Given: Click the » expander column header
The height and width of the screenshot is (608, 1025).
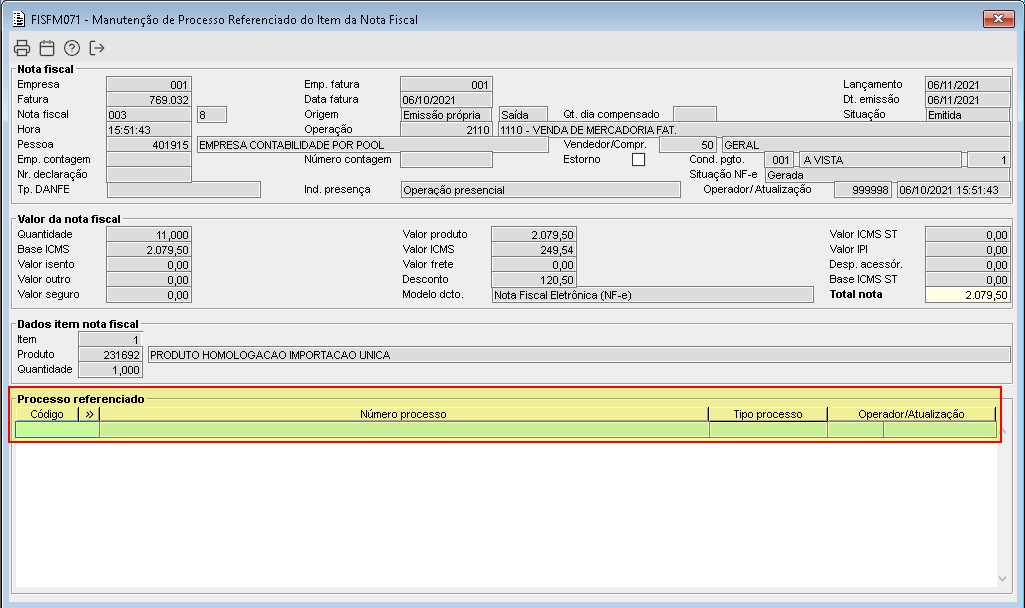Looking at the screenshot, I should [90, 414].
